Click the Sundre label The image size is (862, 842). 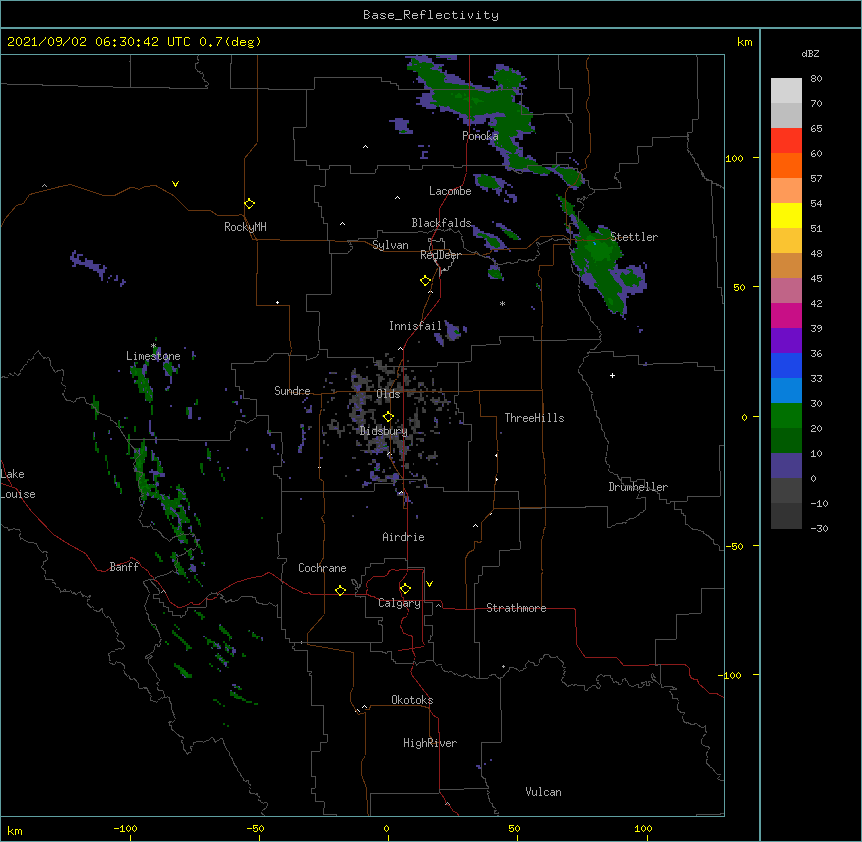pyautogui.click(x=292, y=391)
